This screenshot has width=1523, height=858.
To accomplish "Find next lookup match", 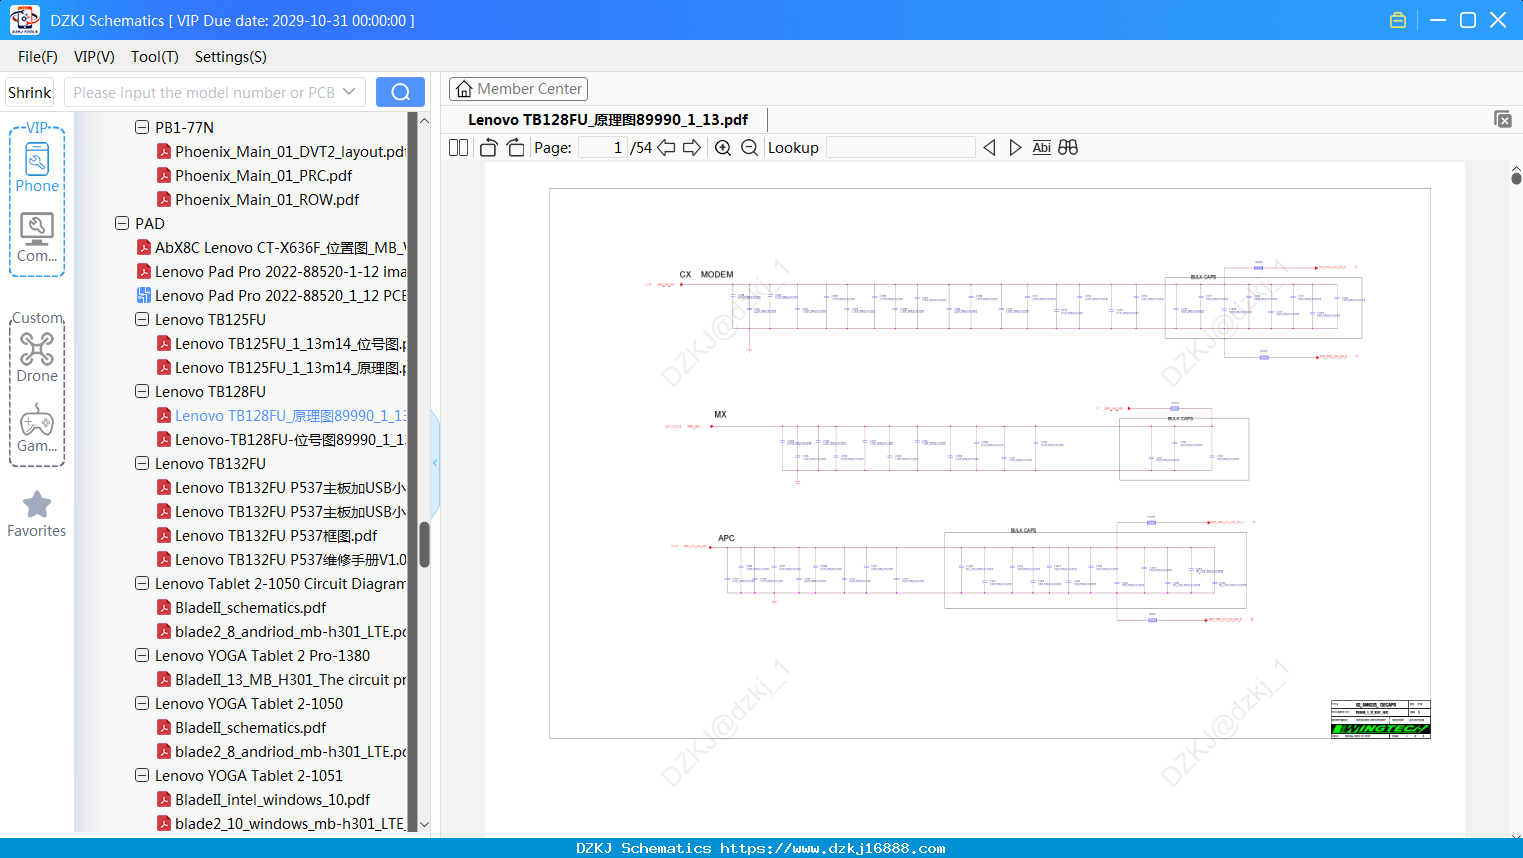I will click(x=1015, y=148).
